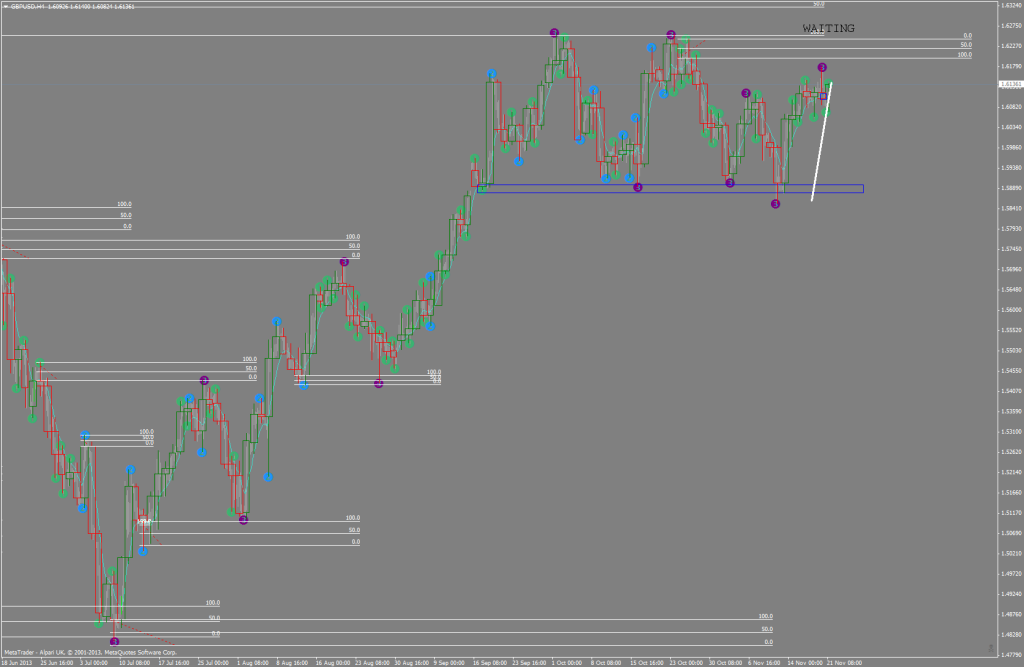The image size is (1024, 667).
Task: Click the MetaTrader Alpari UK copyright text
Action: coord(90,652)
